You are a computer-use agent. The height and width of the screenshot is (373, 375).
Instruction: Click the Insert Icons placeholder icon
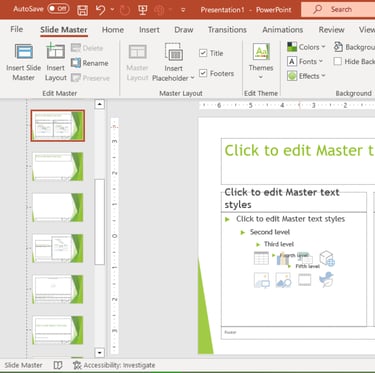coord(326,279)
